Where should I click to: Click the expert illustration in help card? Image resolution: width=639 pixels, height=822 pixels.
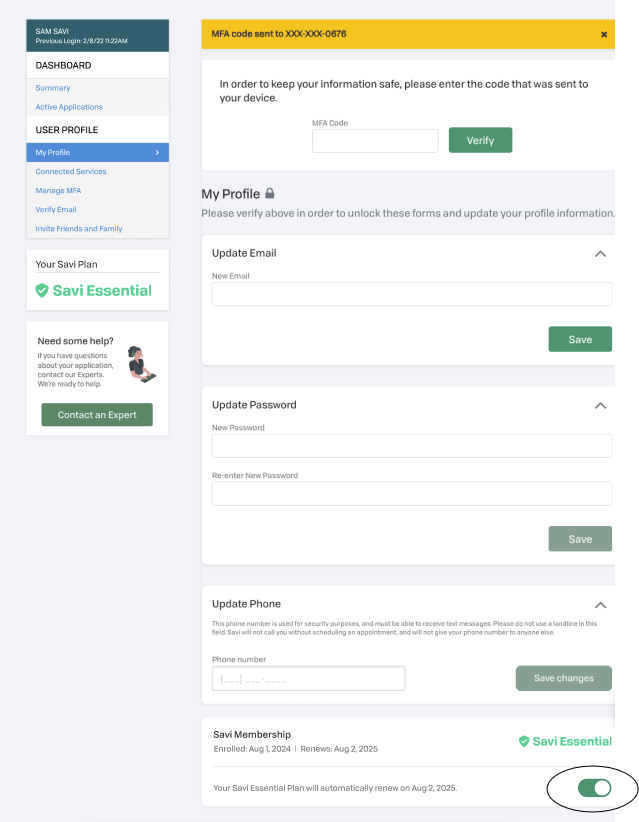point(141,365)
